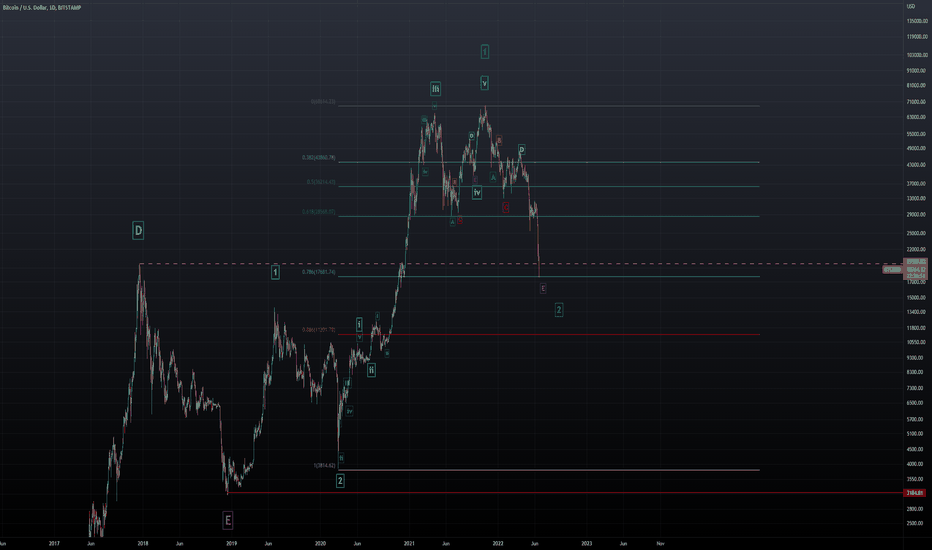This screenshot has height=550, width=932.
Task: Click the 0.786 Fibonacci level label
Action: 319,272
